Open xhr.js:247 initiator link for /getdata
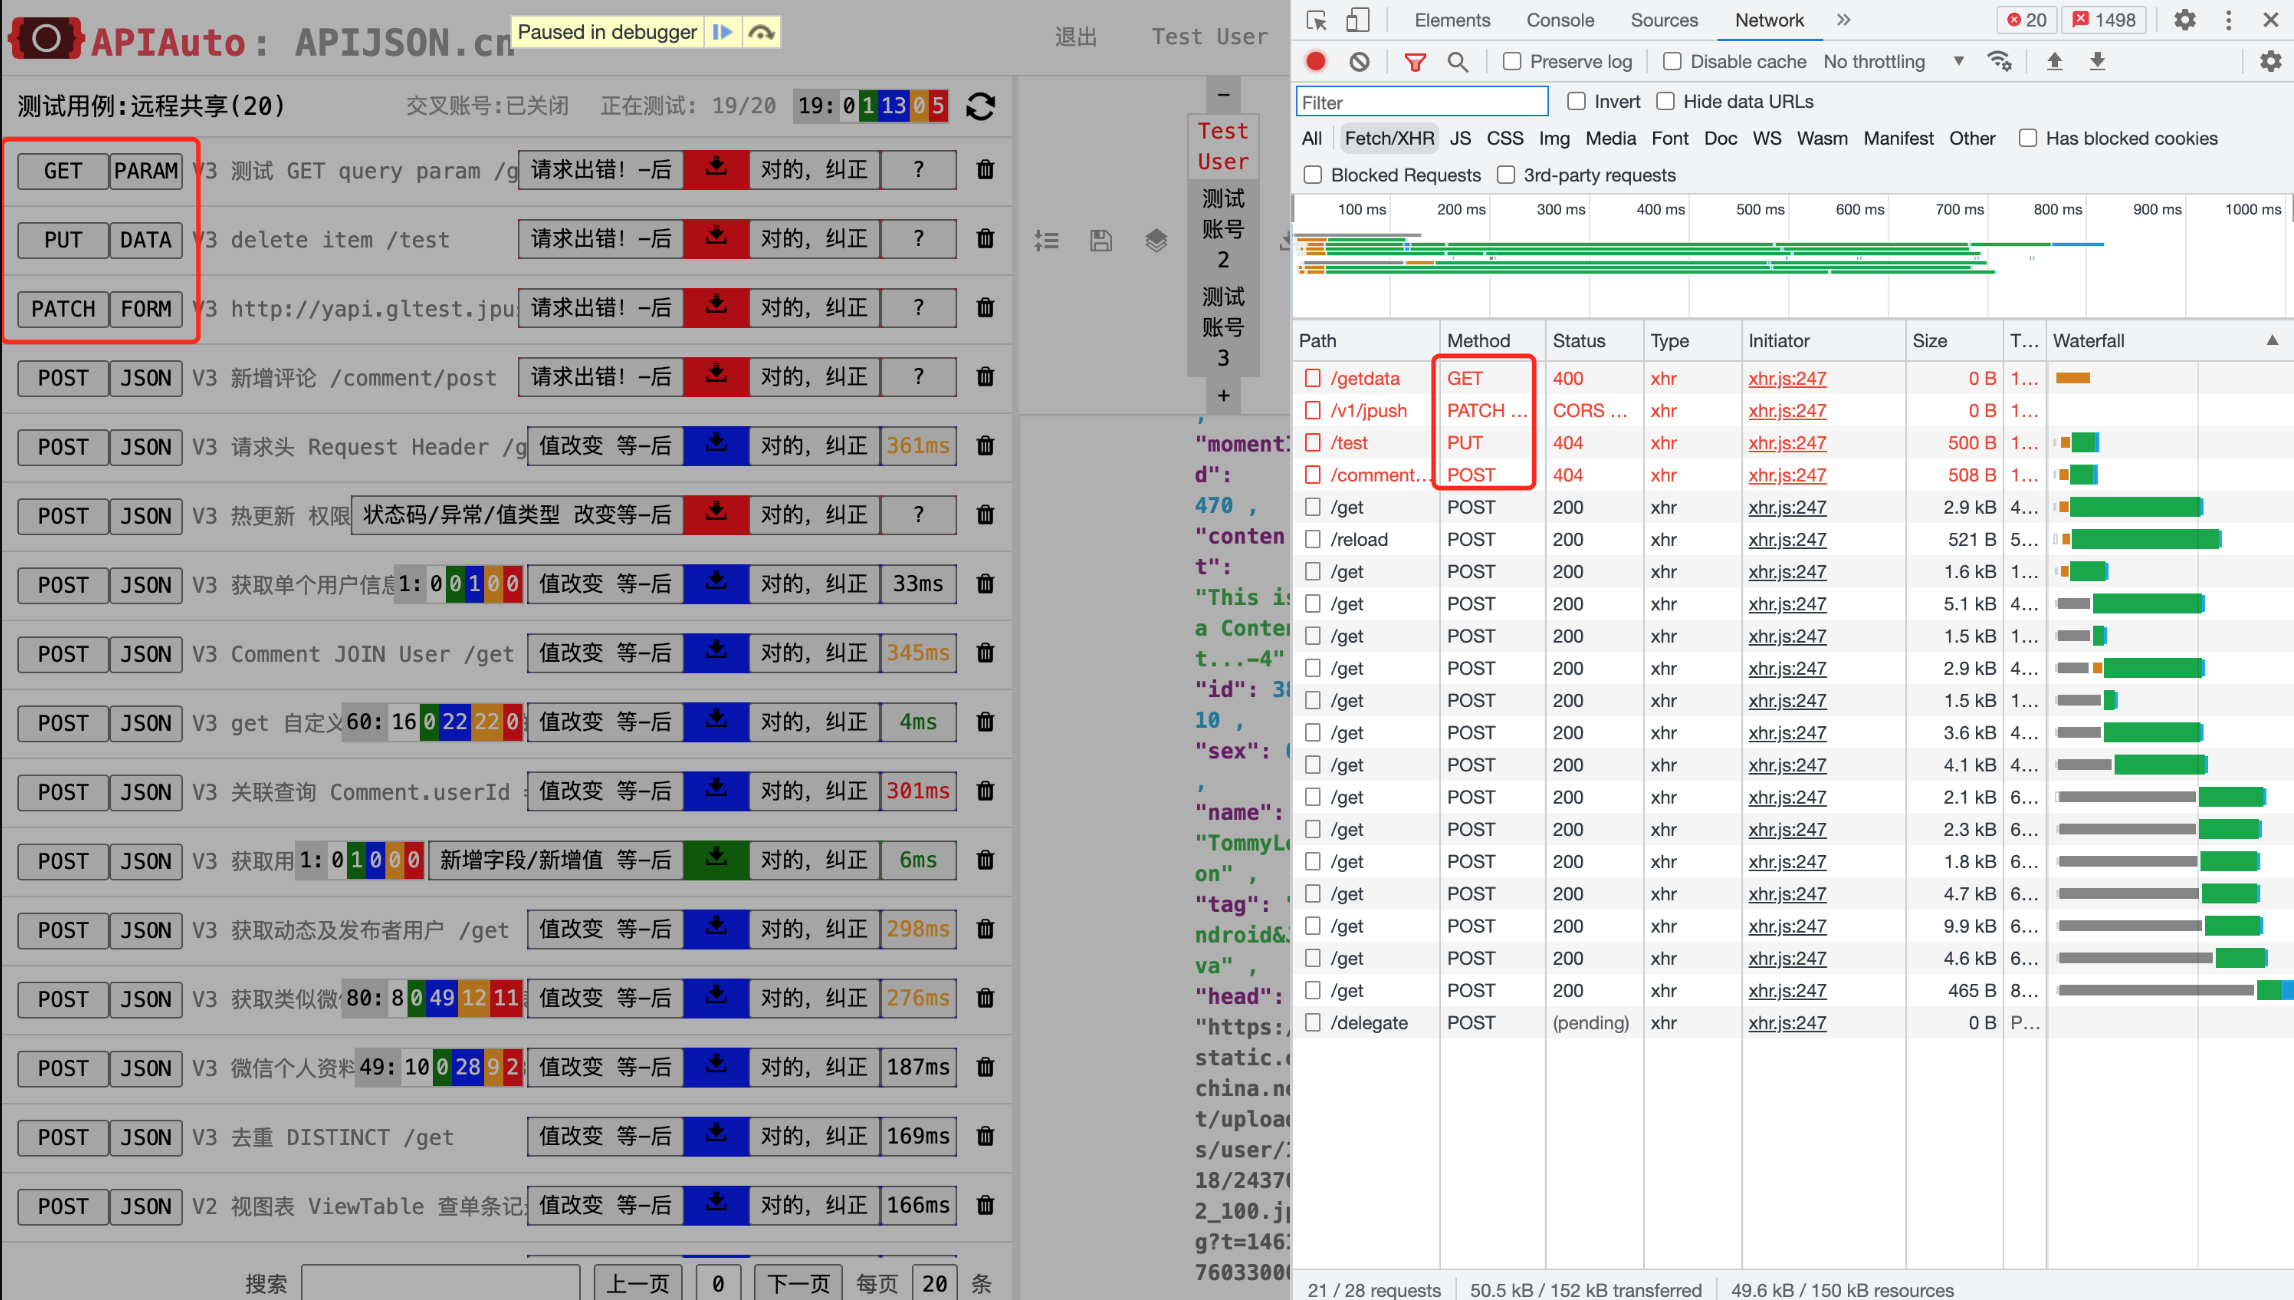2294x1300 pixels. click(1787, 379)
